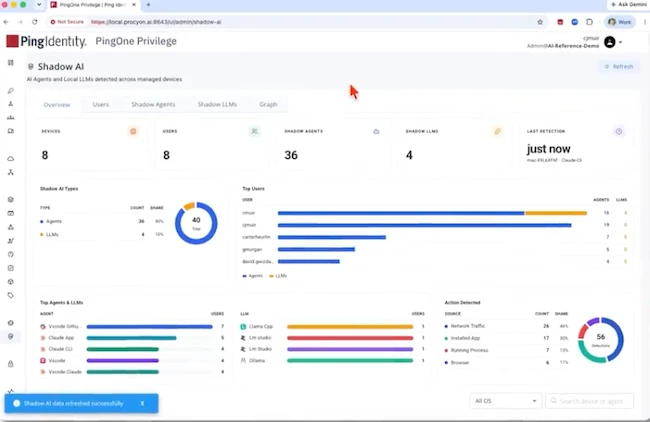650x422 pixels.
Task: Open the browser extensions puzzle icon
Action: click(589, 22)
